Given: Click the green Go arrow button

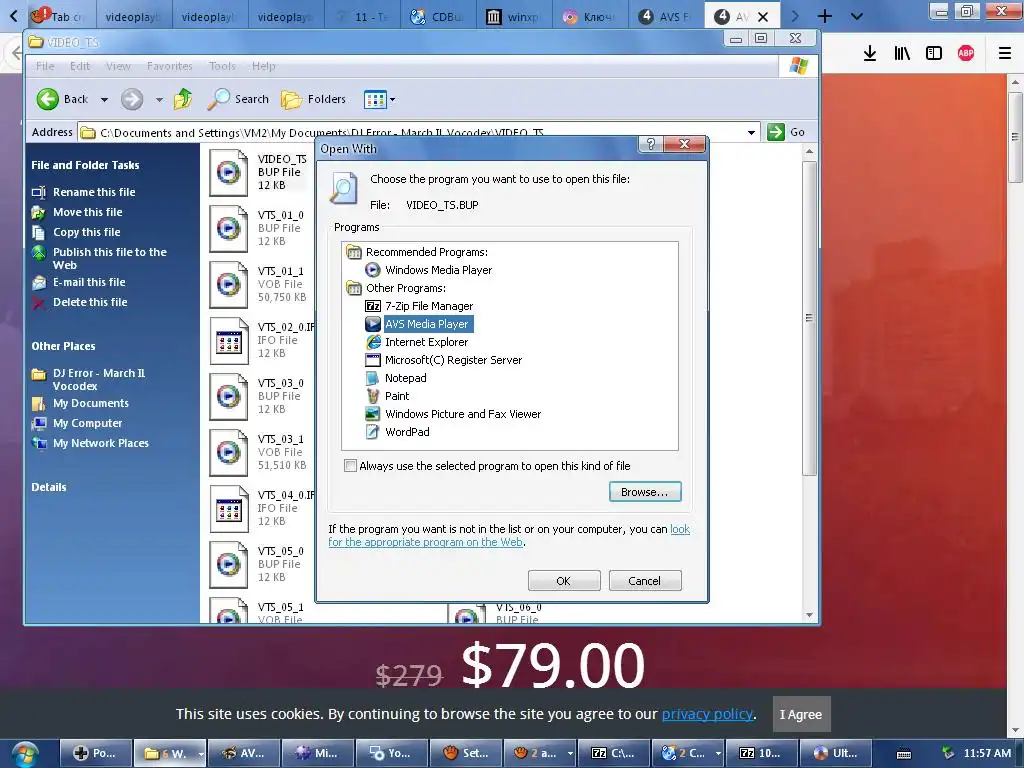Looking at the screenshot, I should 775,132.
